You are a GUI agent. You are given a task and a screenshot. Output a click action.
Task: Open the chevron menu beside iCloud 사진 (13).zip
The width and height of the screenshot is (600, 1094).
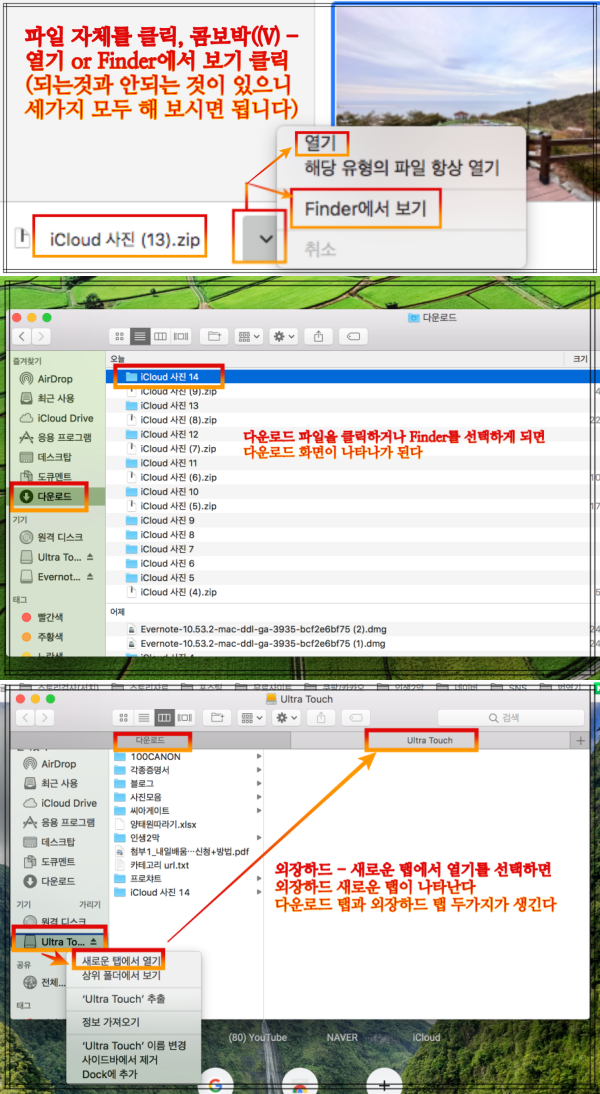pyautogui.click(x=265, y=239)
